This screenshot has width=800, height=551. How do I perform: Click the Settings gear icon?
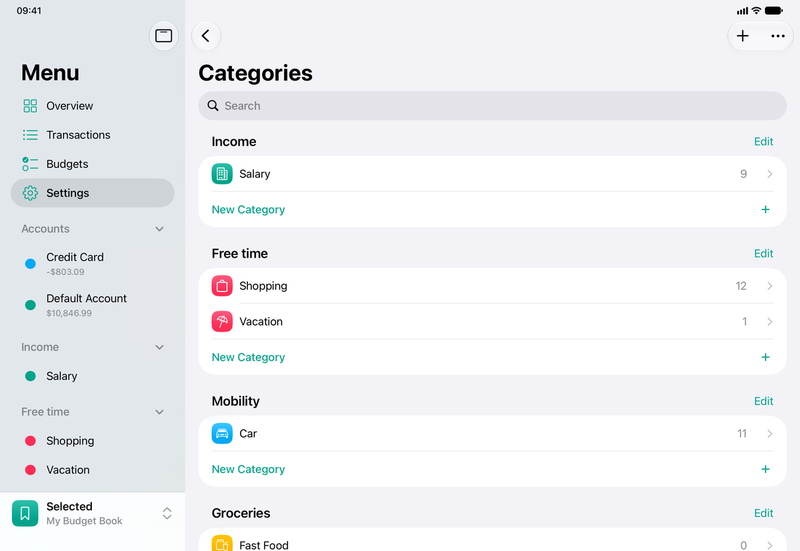(x=30, y=193)
